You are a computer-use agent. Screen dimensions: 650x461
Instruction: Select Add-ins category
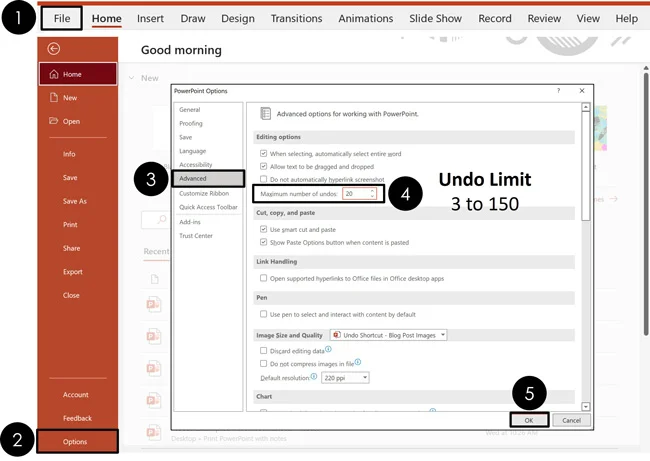190,222
